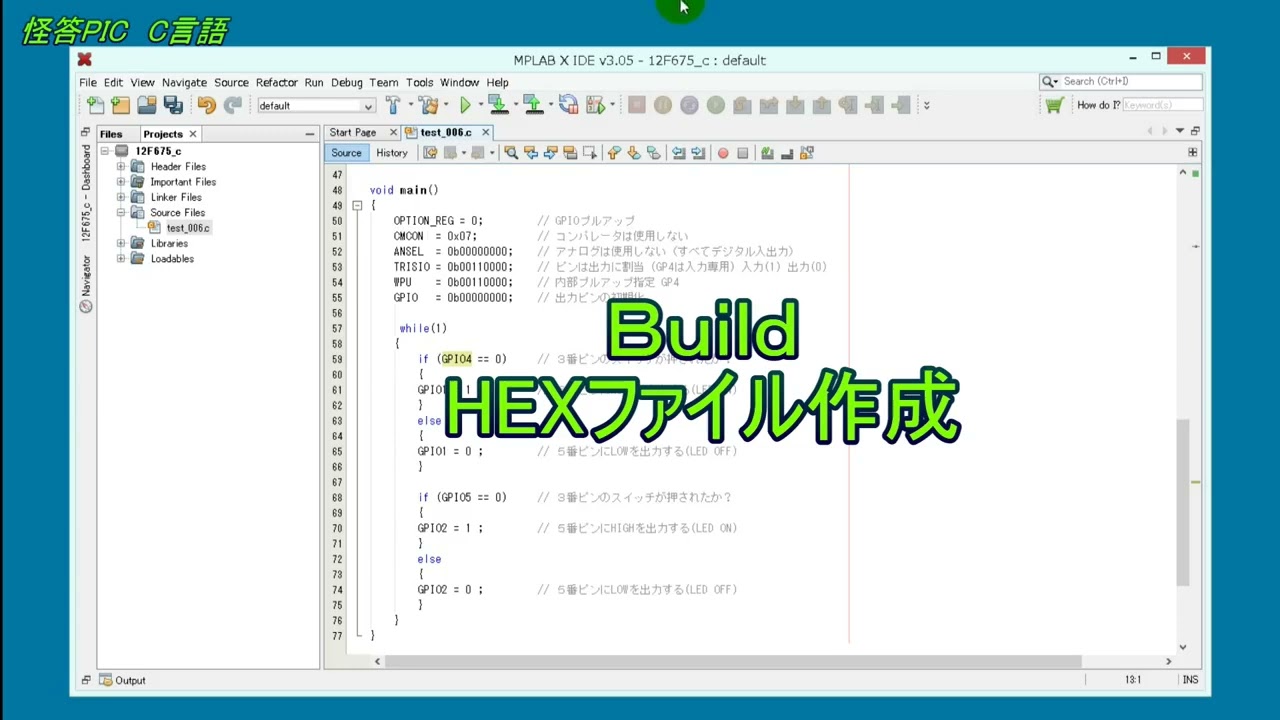Screen dimensions: 1280x720
Task: Click the New File toolbar icon
Action: click(95, 105)
